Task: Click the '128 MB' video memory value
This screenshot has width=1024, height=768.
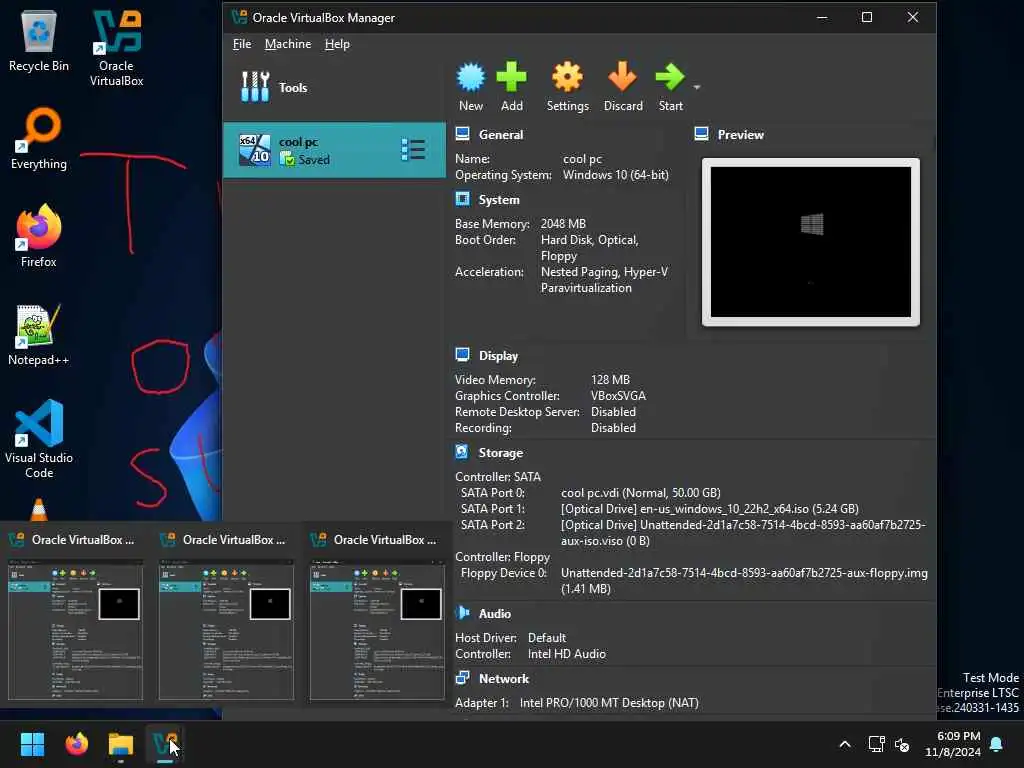Action: tap(610, 380)
